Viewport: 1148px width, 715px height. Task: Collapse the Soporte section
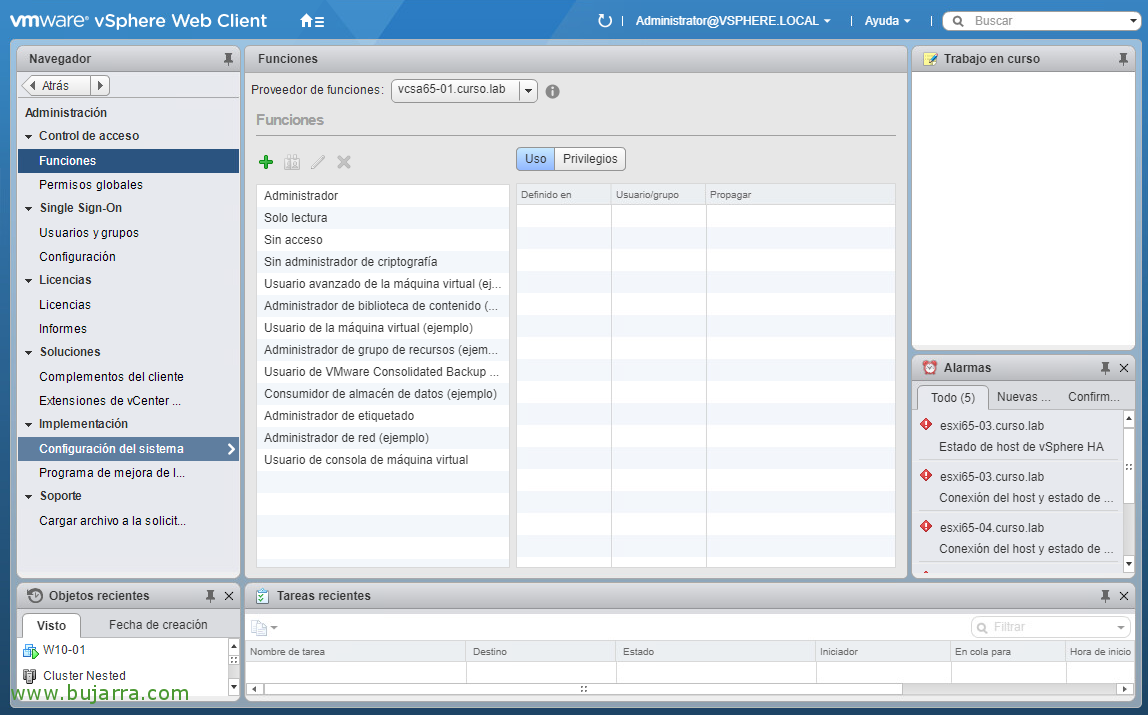(29, 496)
